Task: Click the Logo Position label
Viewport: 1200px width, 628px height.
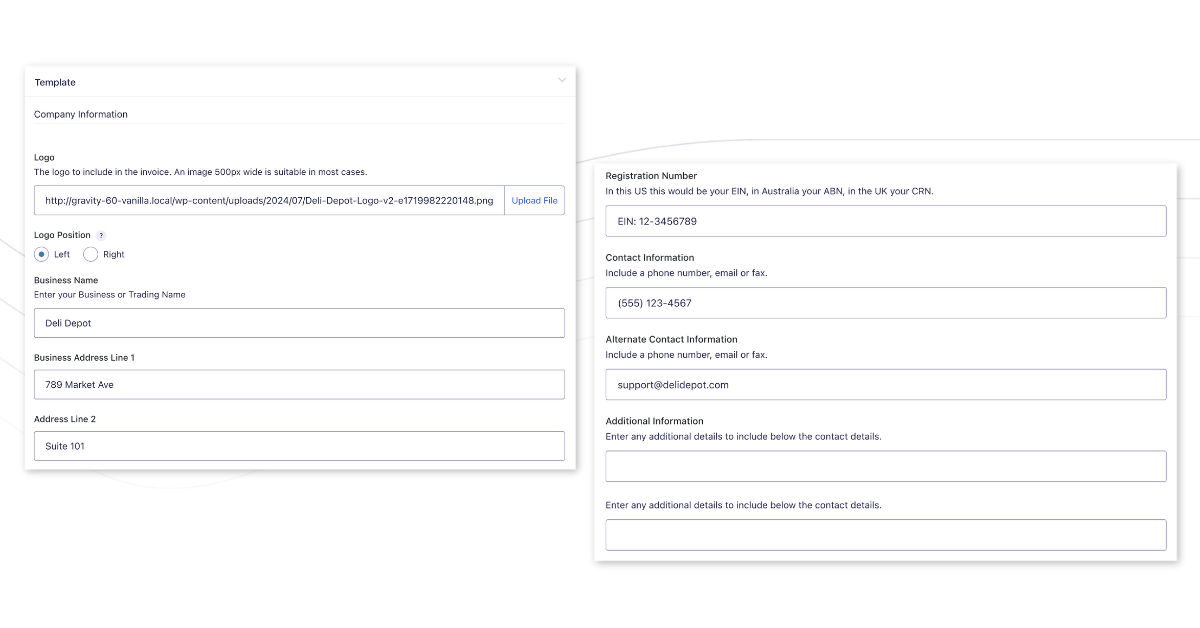Action: 62,235
